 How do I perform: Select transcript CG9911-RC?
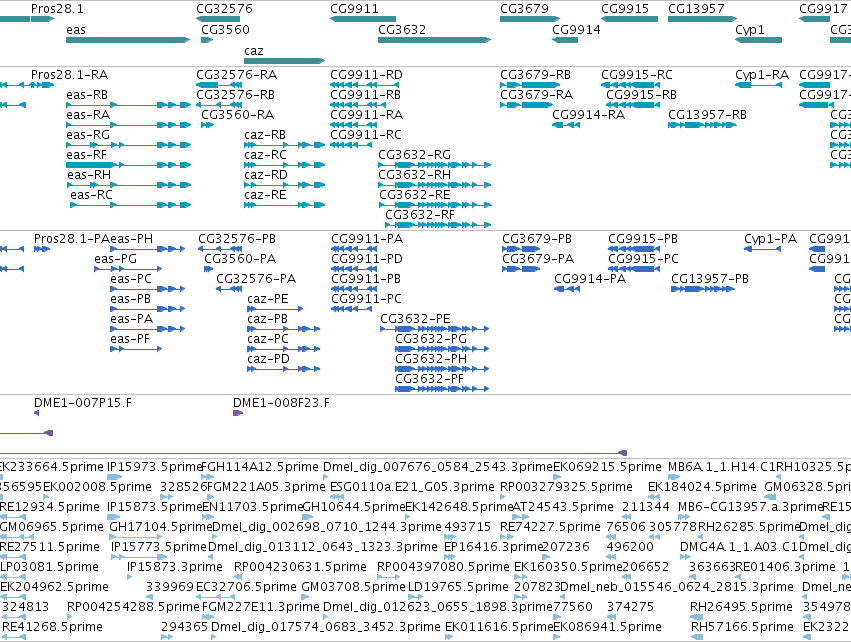pos(366,135)
